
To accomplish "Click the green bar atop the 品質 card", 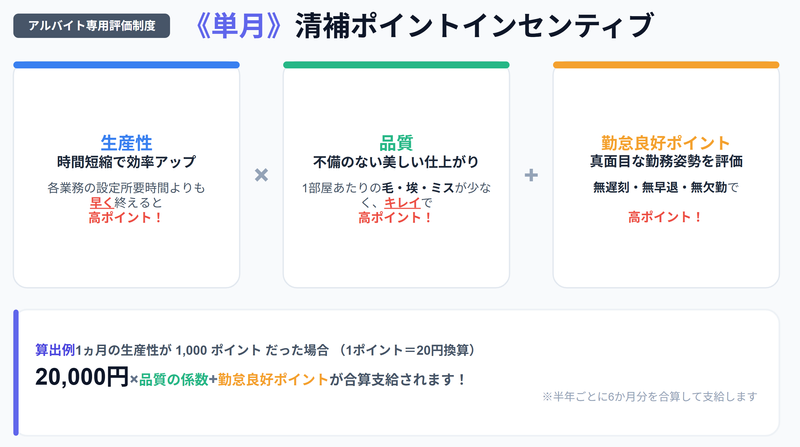I will pos(396,65).
